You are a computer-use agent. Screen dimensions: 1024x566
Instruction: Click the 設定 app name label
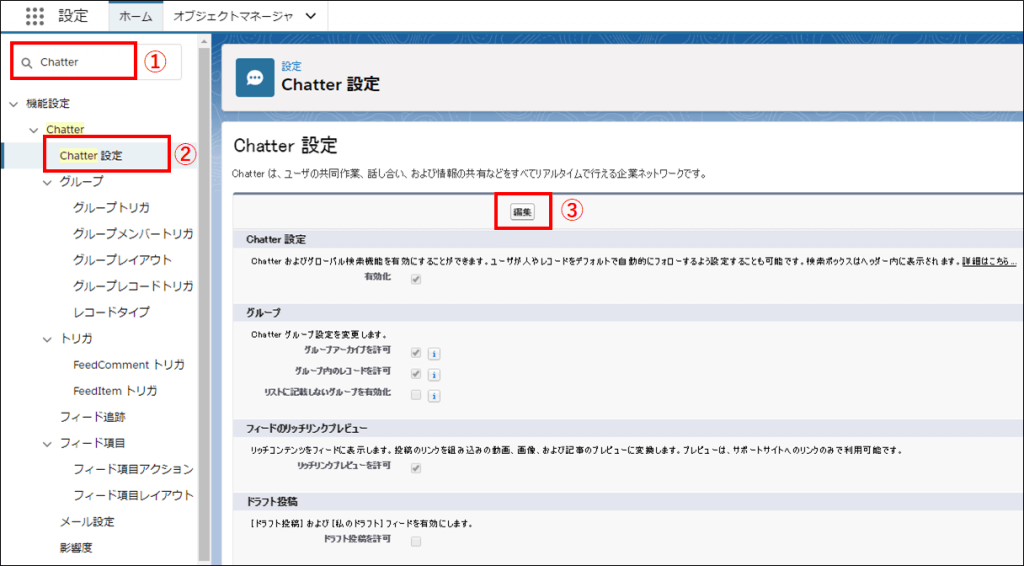[73, 16]
